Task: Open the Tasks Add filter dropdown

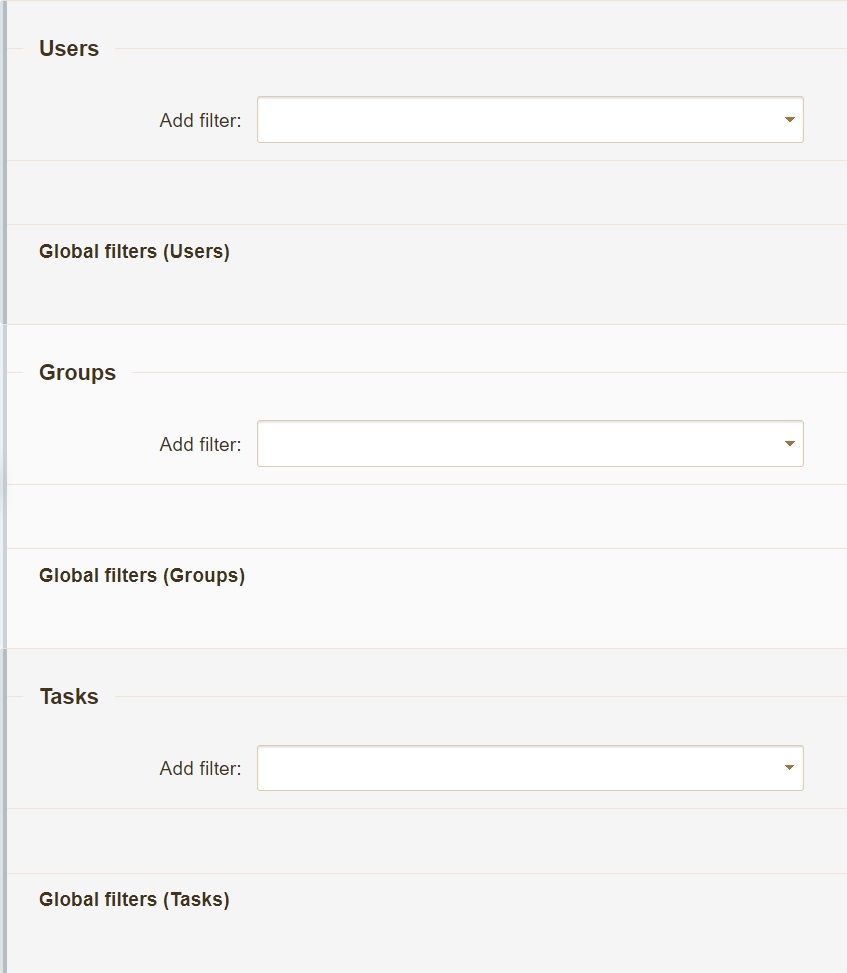Action: (531, 768)
